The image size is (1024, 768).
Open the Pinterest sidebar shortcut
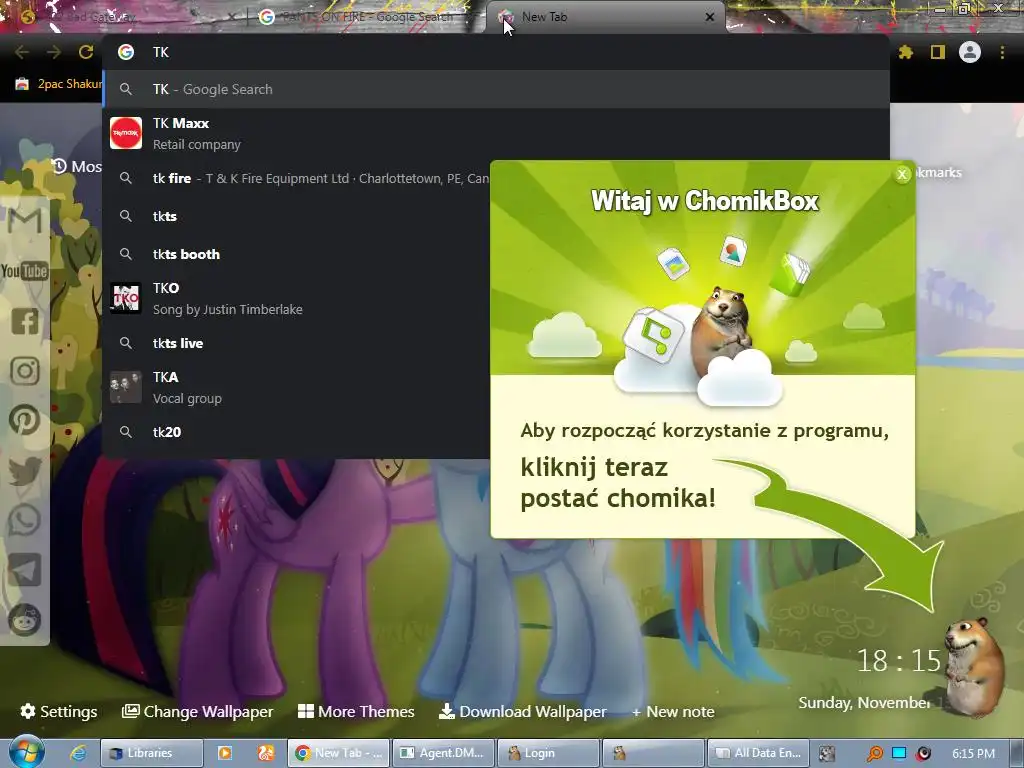25,420
